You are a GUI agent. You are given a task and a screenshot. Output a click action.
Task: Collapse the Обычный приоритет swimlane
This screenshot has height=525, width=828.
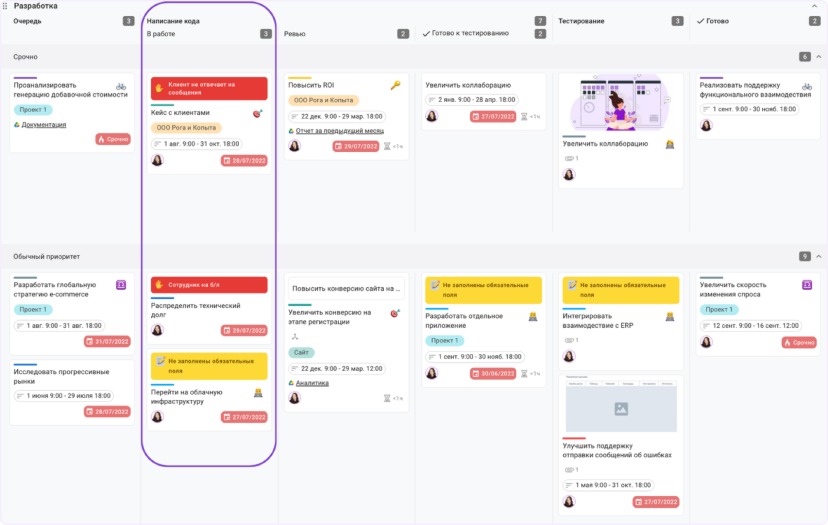[818, 256]
